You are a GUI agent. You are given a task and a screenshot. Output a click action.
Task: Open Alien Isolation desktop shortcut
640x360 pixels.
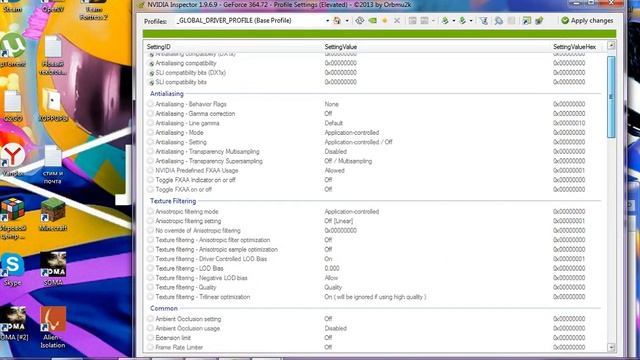click(x=53, y=327)
